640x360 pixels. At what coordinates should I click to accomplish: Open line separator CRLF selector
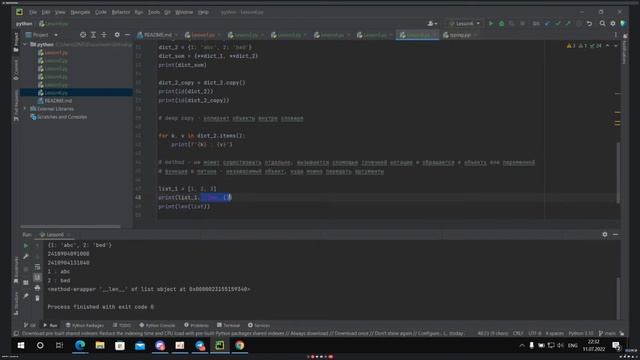coord(518,333)
